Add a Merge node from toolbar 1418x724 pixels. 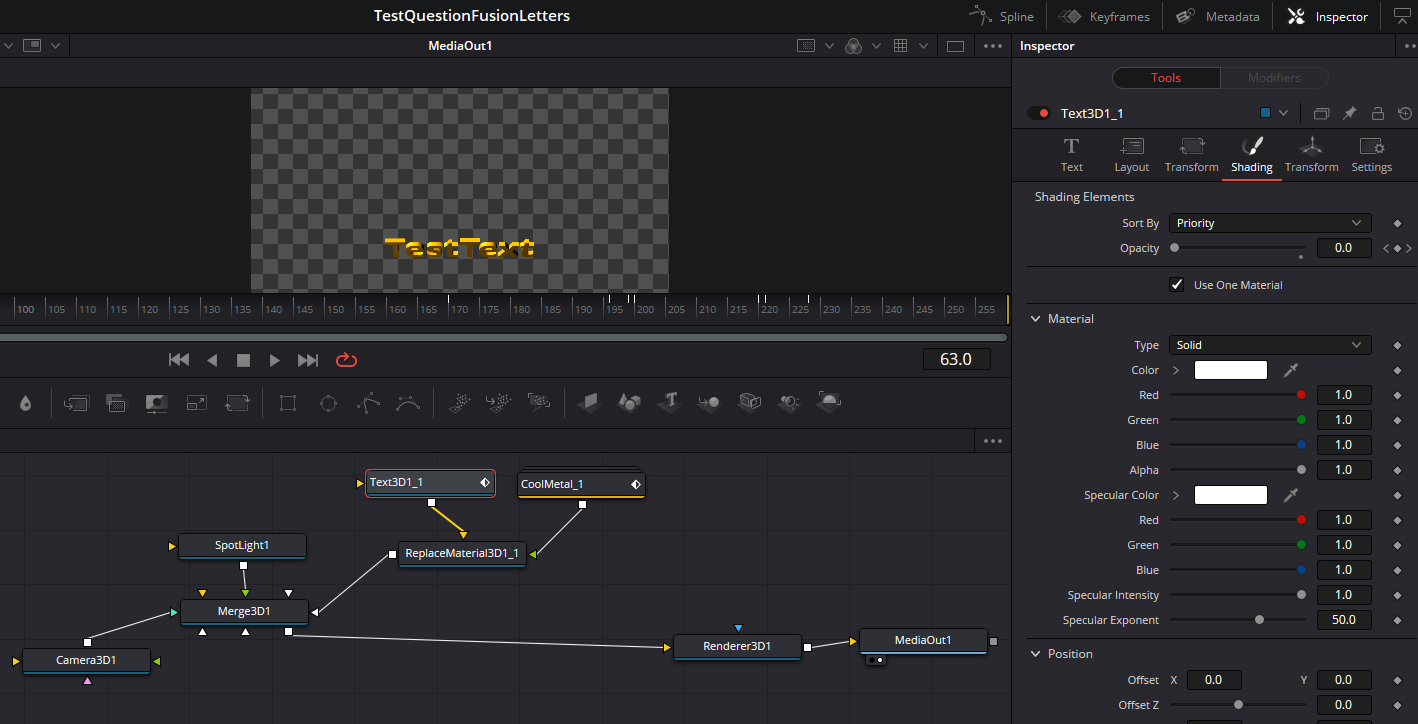pos(76,403)
